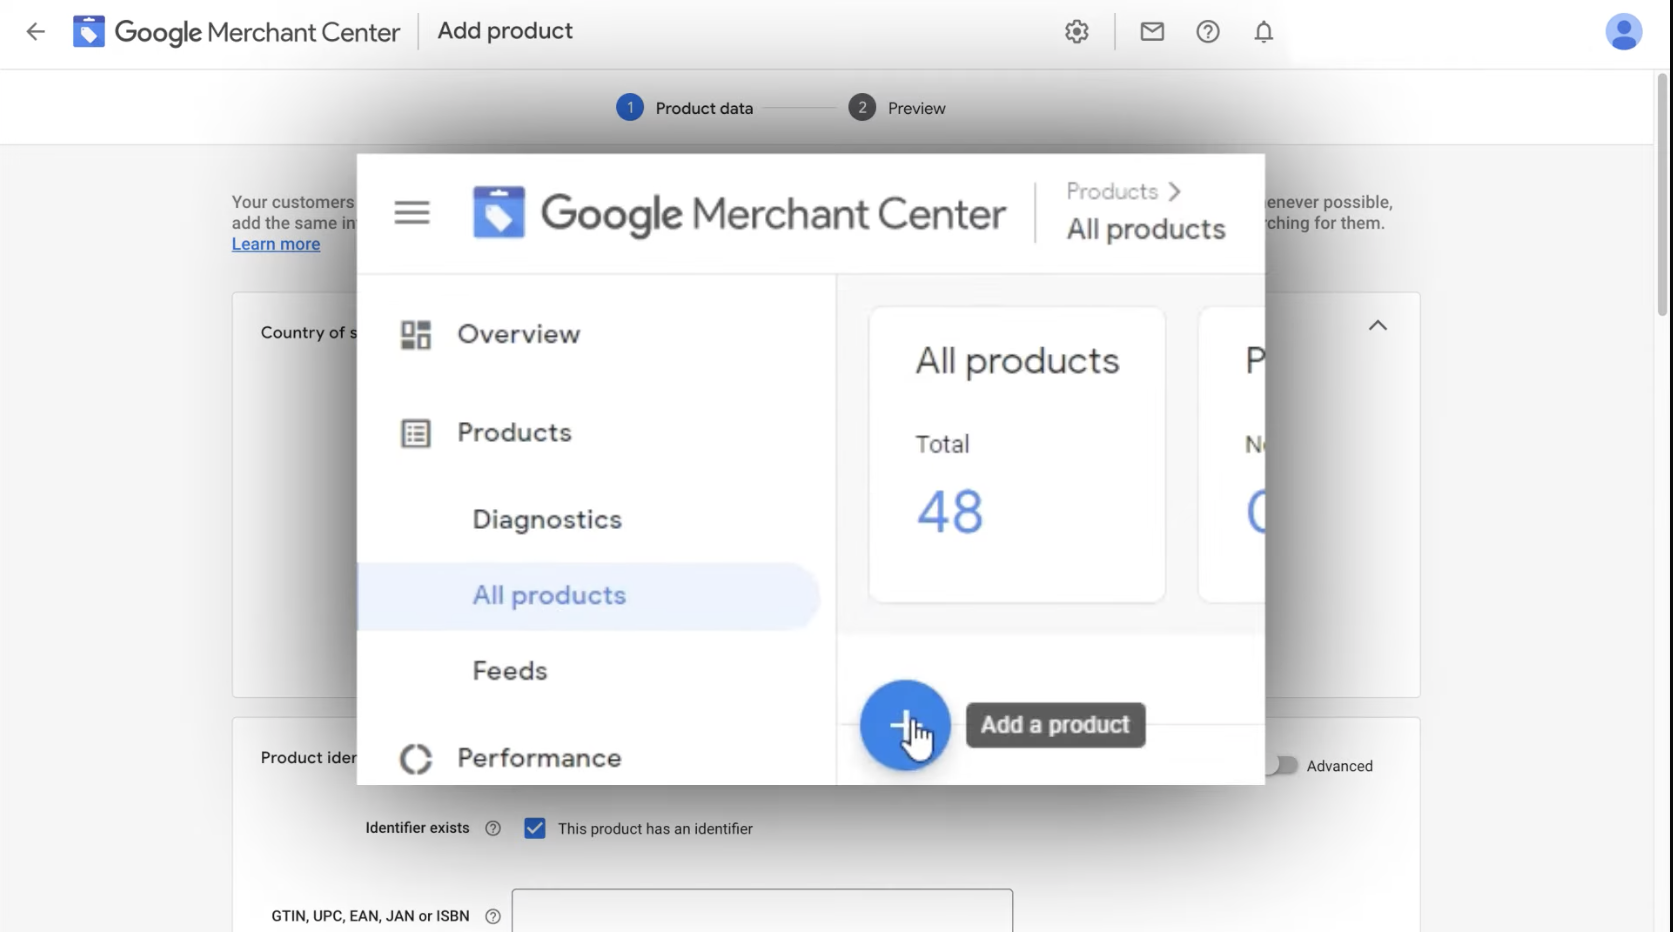This screenshot has height=932, width=1673.
Task: Open the settings gear icon
Action: coord(1077,32)
